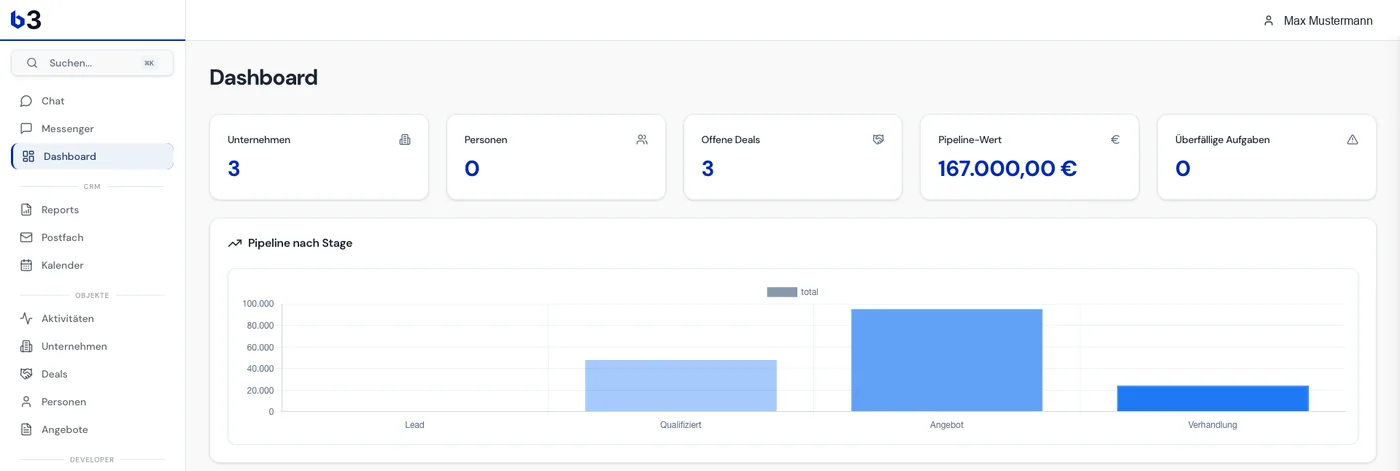
Task: Click the OBJEKTE section label
Action: click(x=92, y=296)
